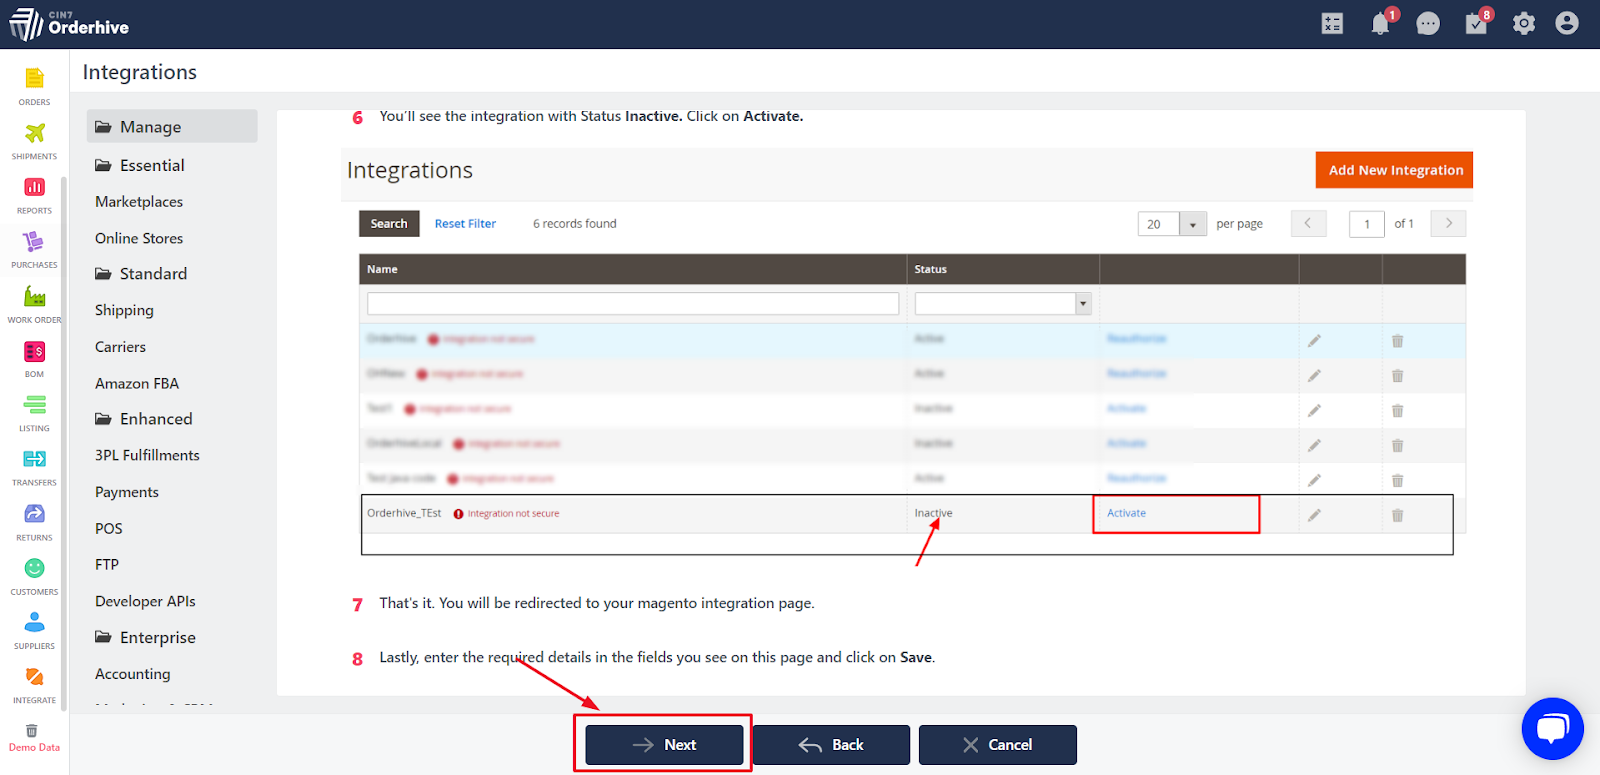Open 3PL Fulfillments category

[x=147, y=455]
